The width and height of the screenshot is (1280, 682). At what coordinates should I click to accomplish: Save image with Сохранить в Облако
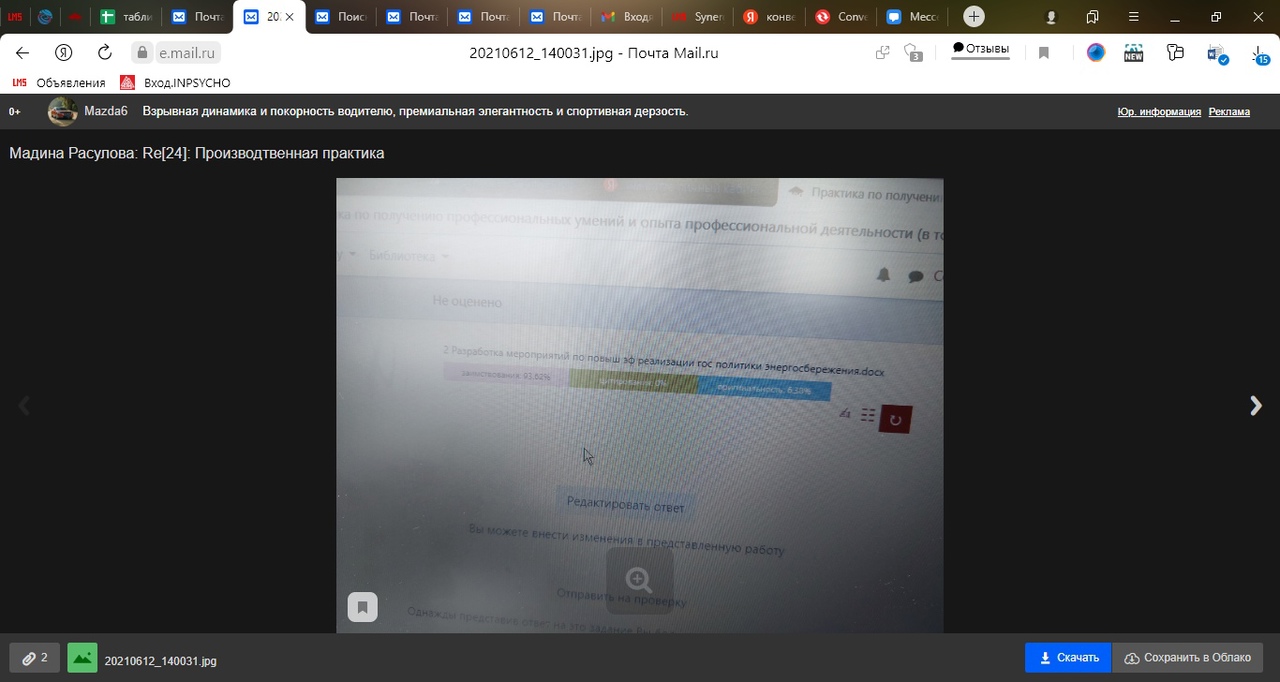(1187, 658)
